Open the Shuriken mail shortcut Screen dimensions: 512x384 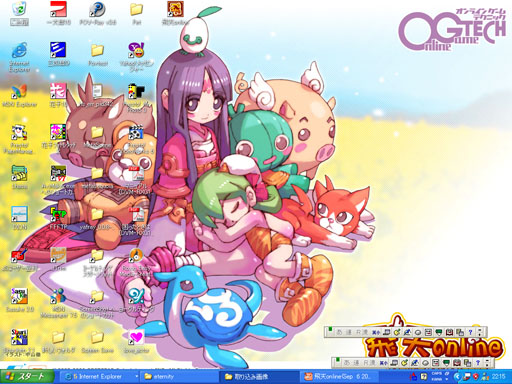(19, 341)
